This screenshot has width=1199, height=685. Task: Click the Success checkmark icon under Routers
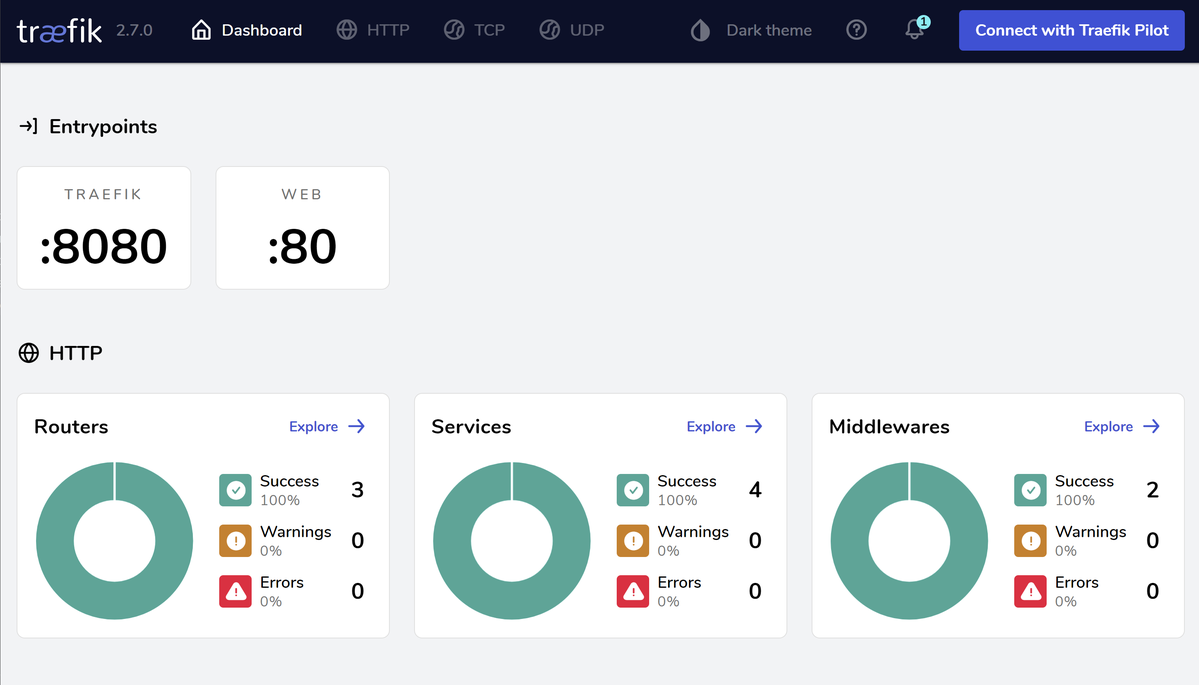[x=235, y=490]
